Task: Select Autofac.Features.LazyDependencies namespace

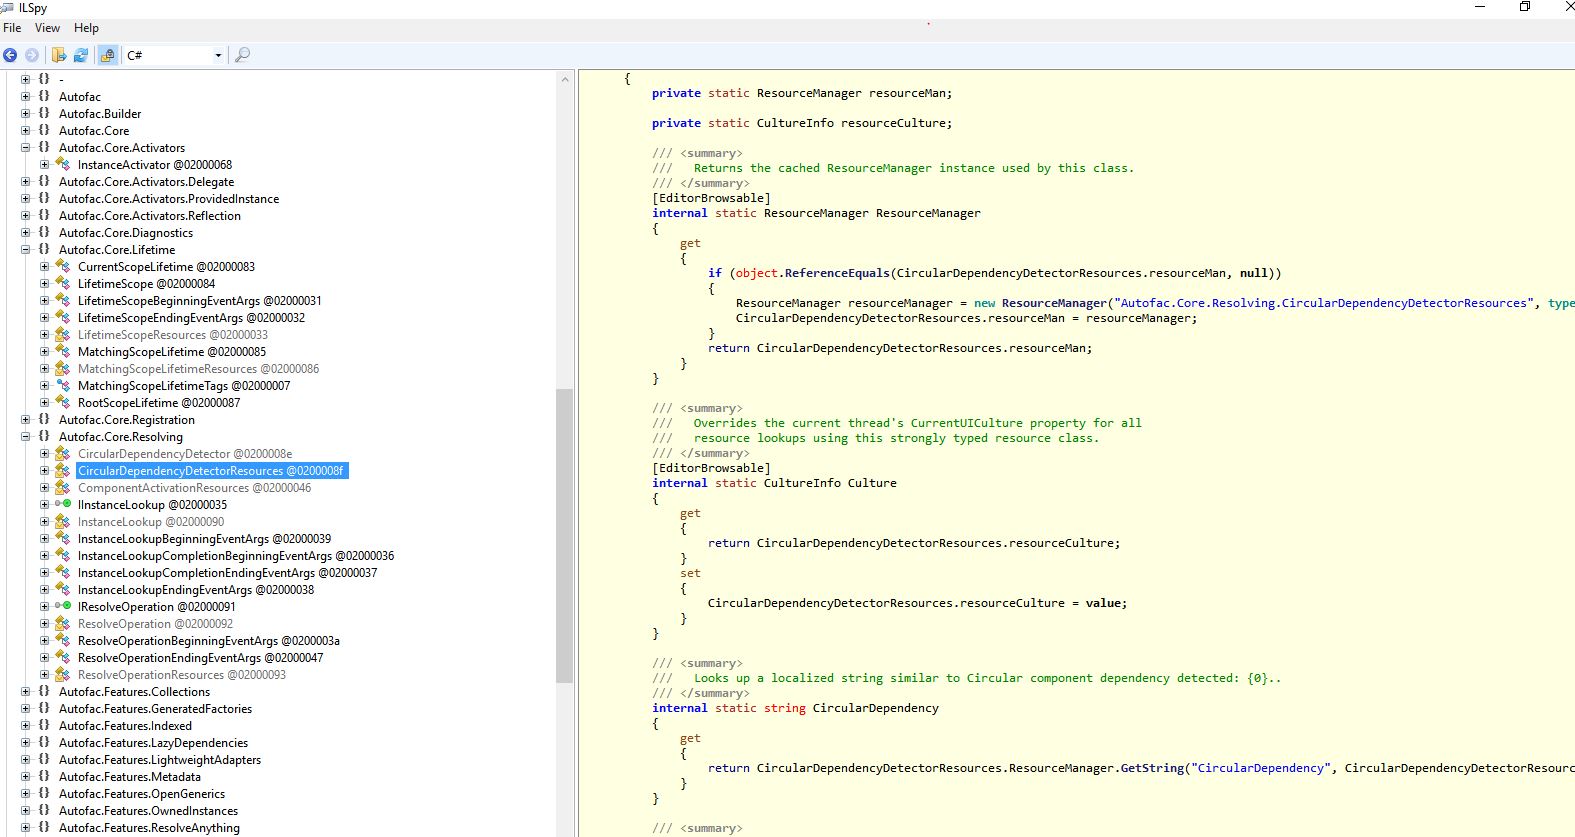Action: [x=154, y=743]
